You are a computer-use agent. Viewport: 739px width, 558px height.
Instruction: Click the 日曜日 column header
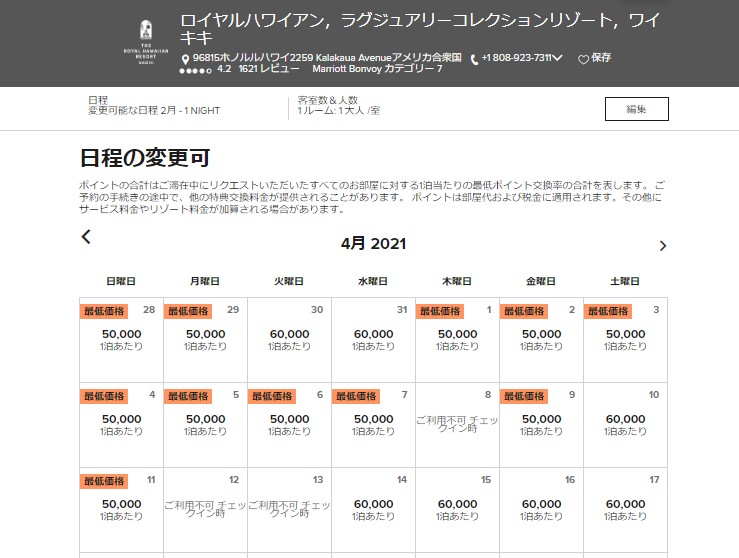pyautogui.click(x=121, y=281)
